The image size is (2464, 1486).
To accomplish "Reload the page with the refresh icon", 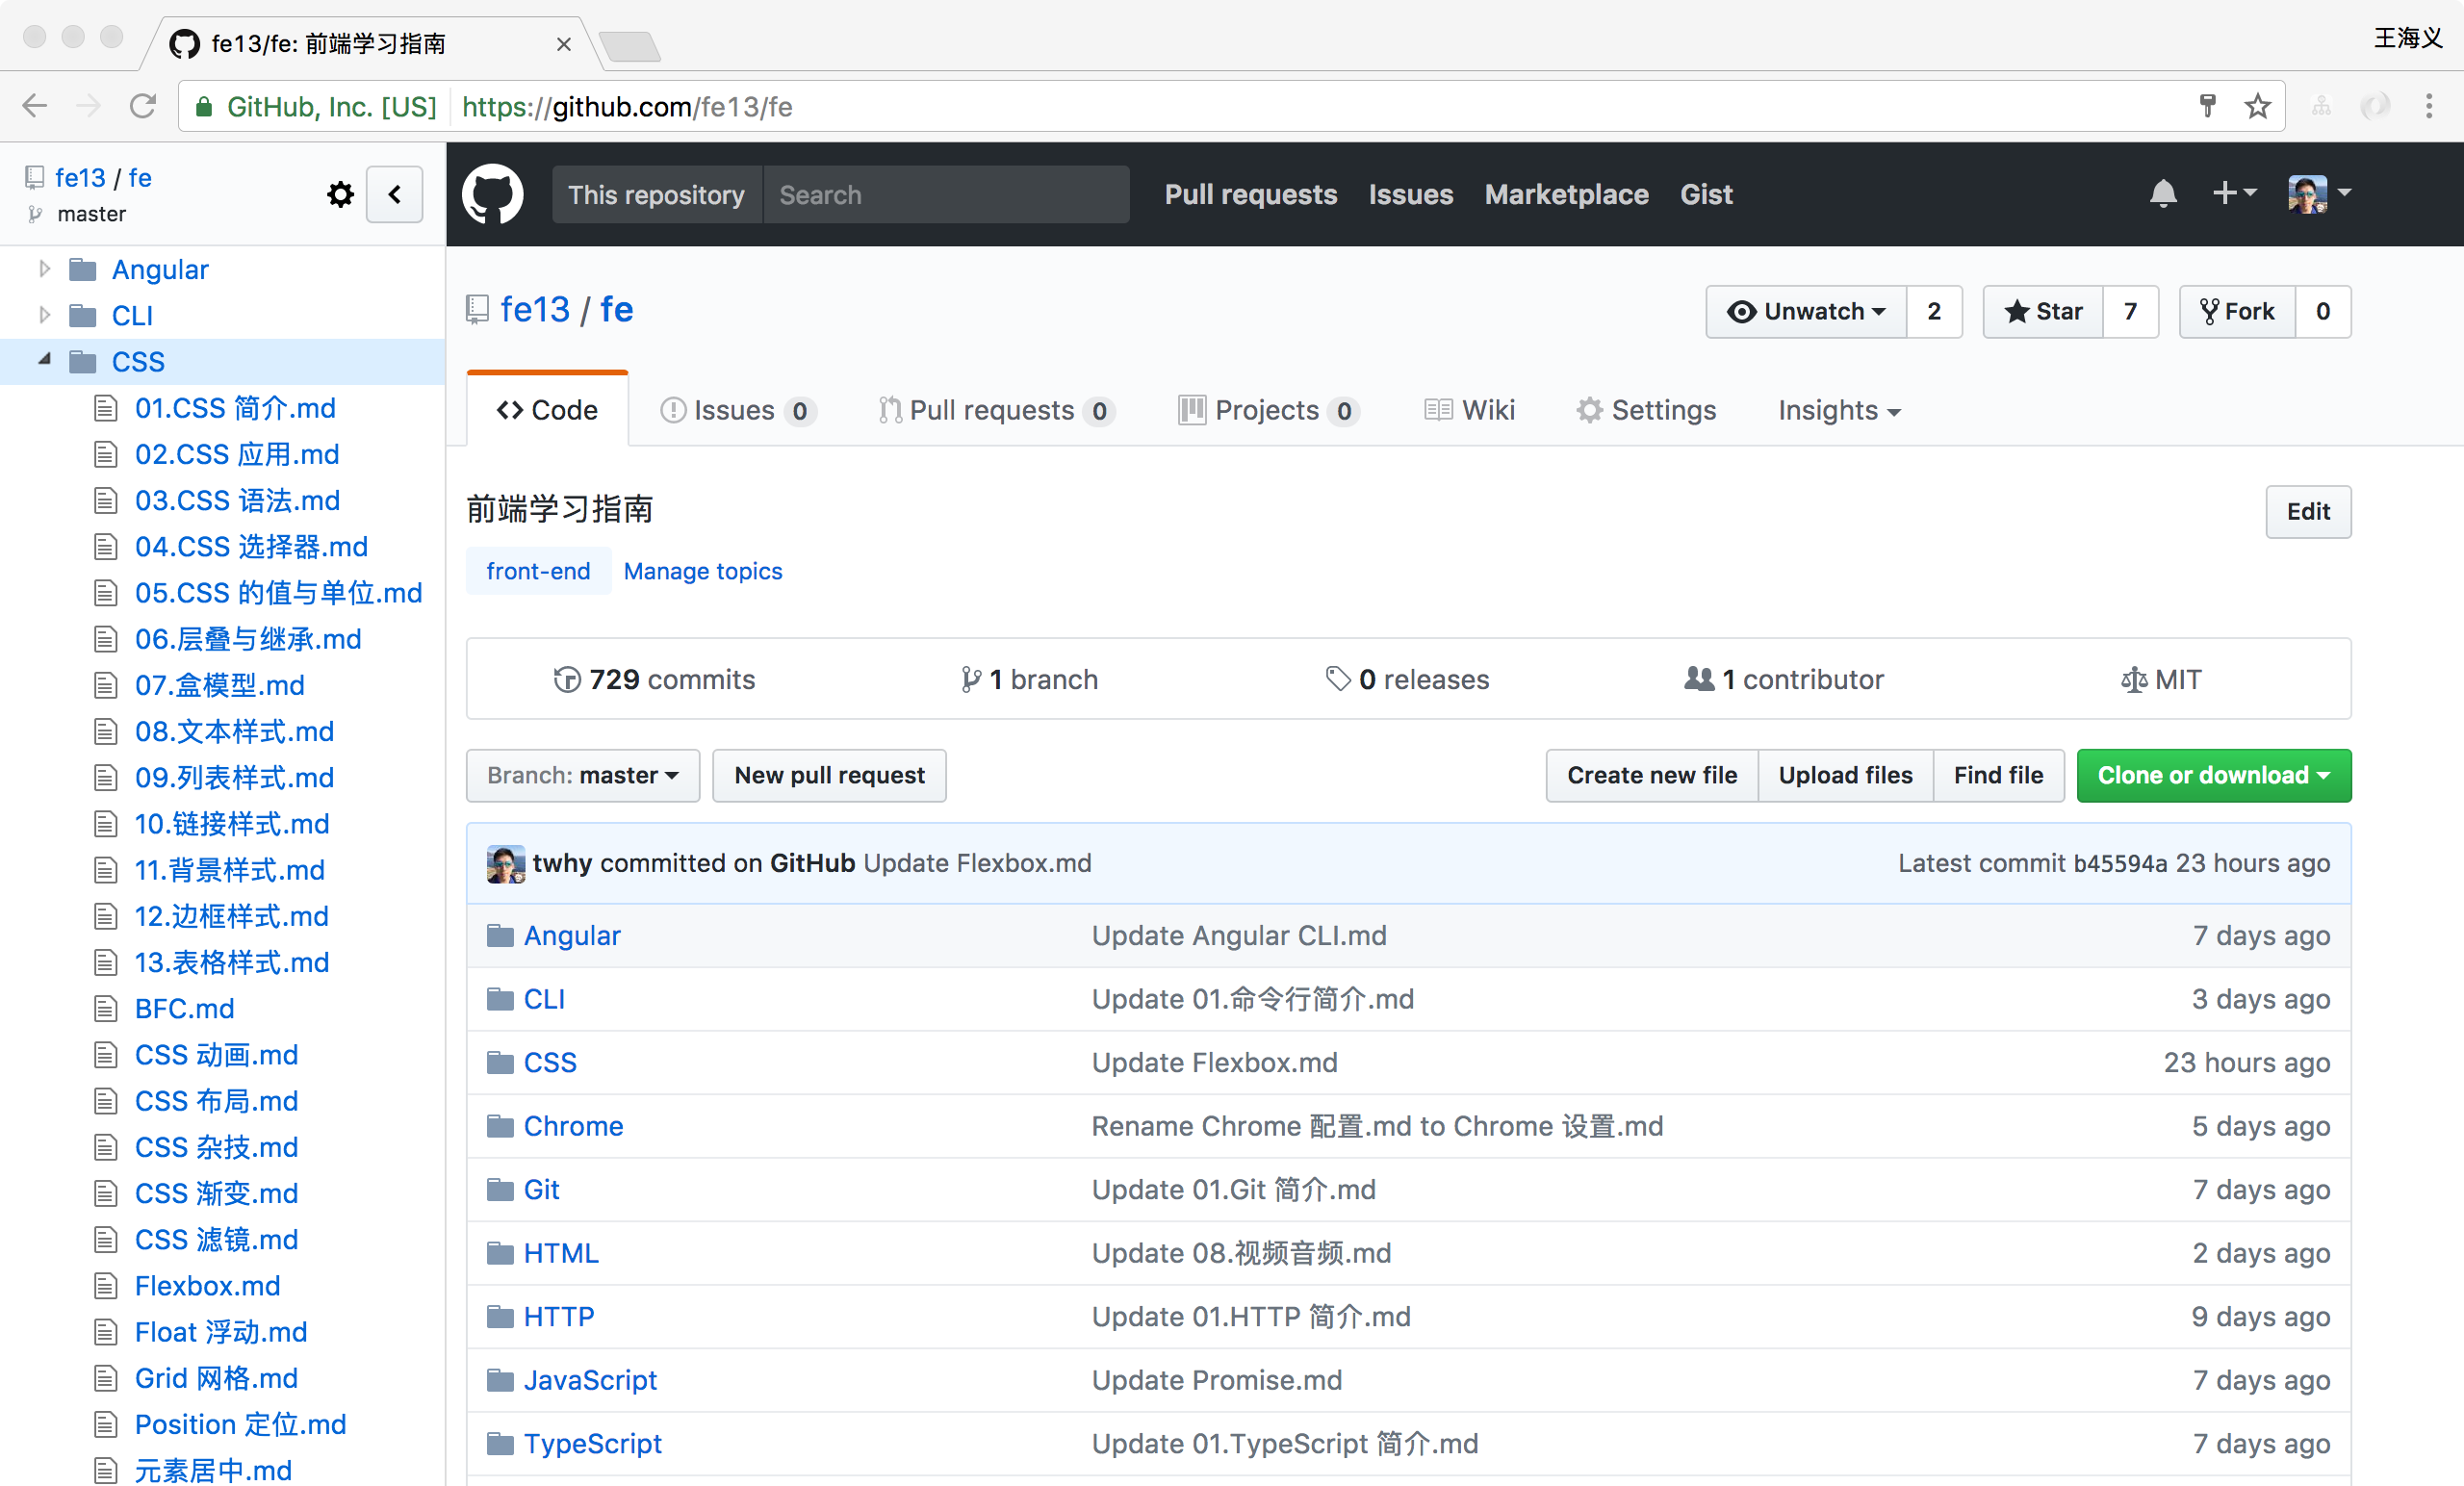I will (x=143, y=106).
